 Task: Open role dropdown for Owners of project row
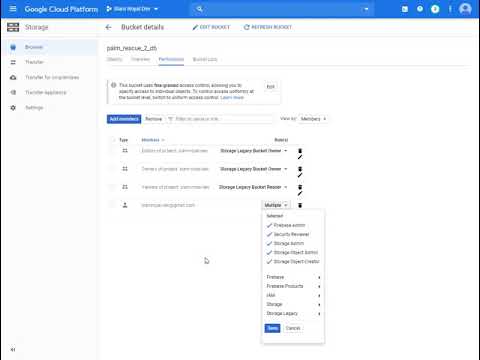click(254, 169)
